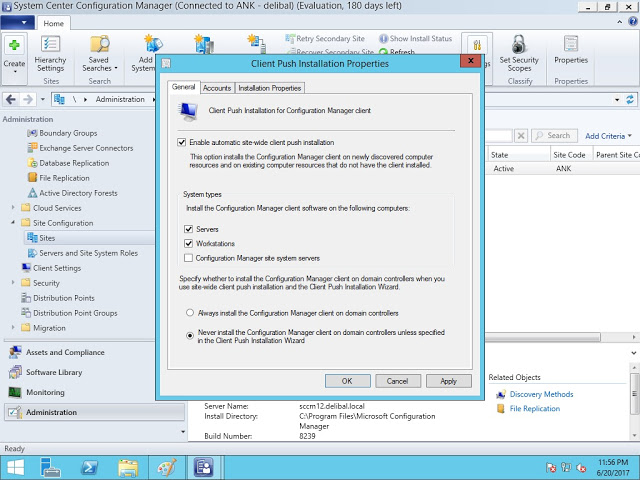The image size is (640, 480).
Task: Select Always install on domain controllers option
Action: tap(189, 313)
